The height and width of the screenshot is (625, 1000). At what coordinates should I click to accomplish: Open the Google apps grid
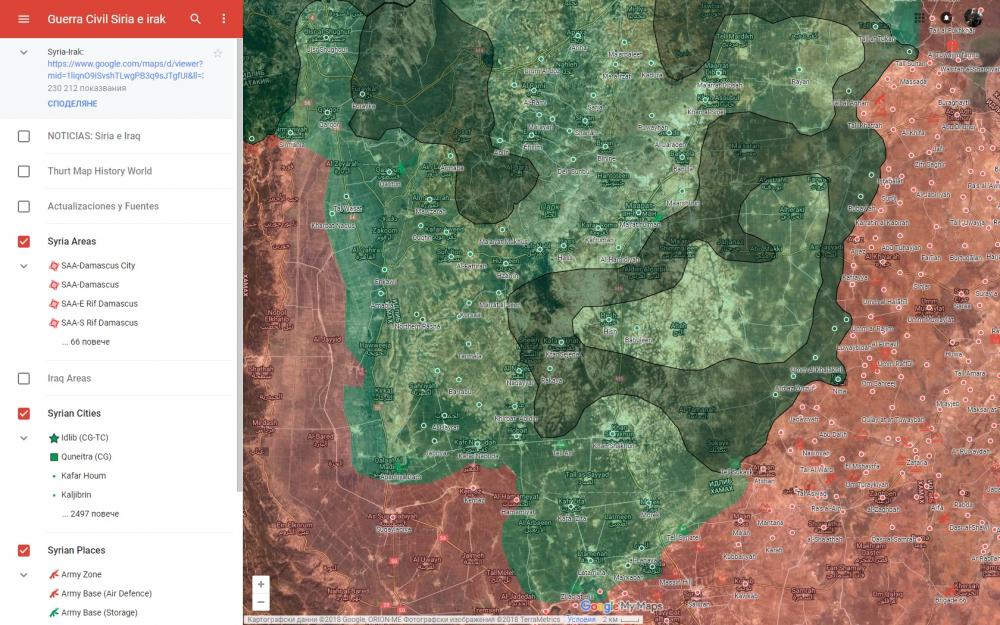click(920, 18)
